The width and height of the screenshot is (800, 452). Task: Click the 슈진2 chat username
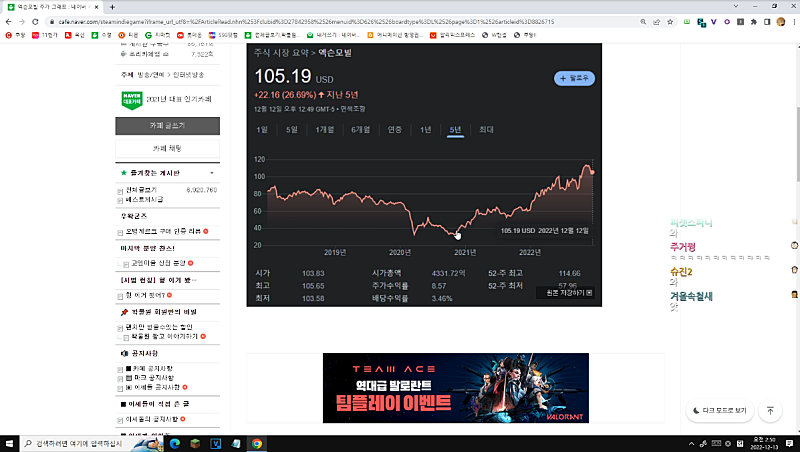pyautogui.click(x=681, y=272)
